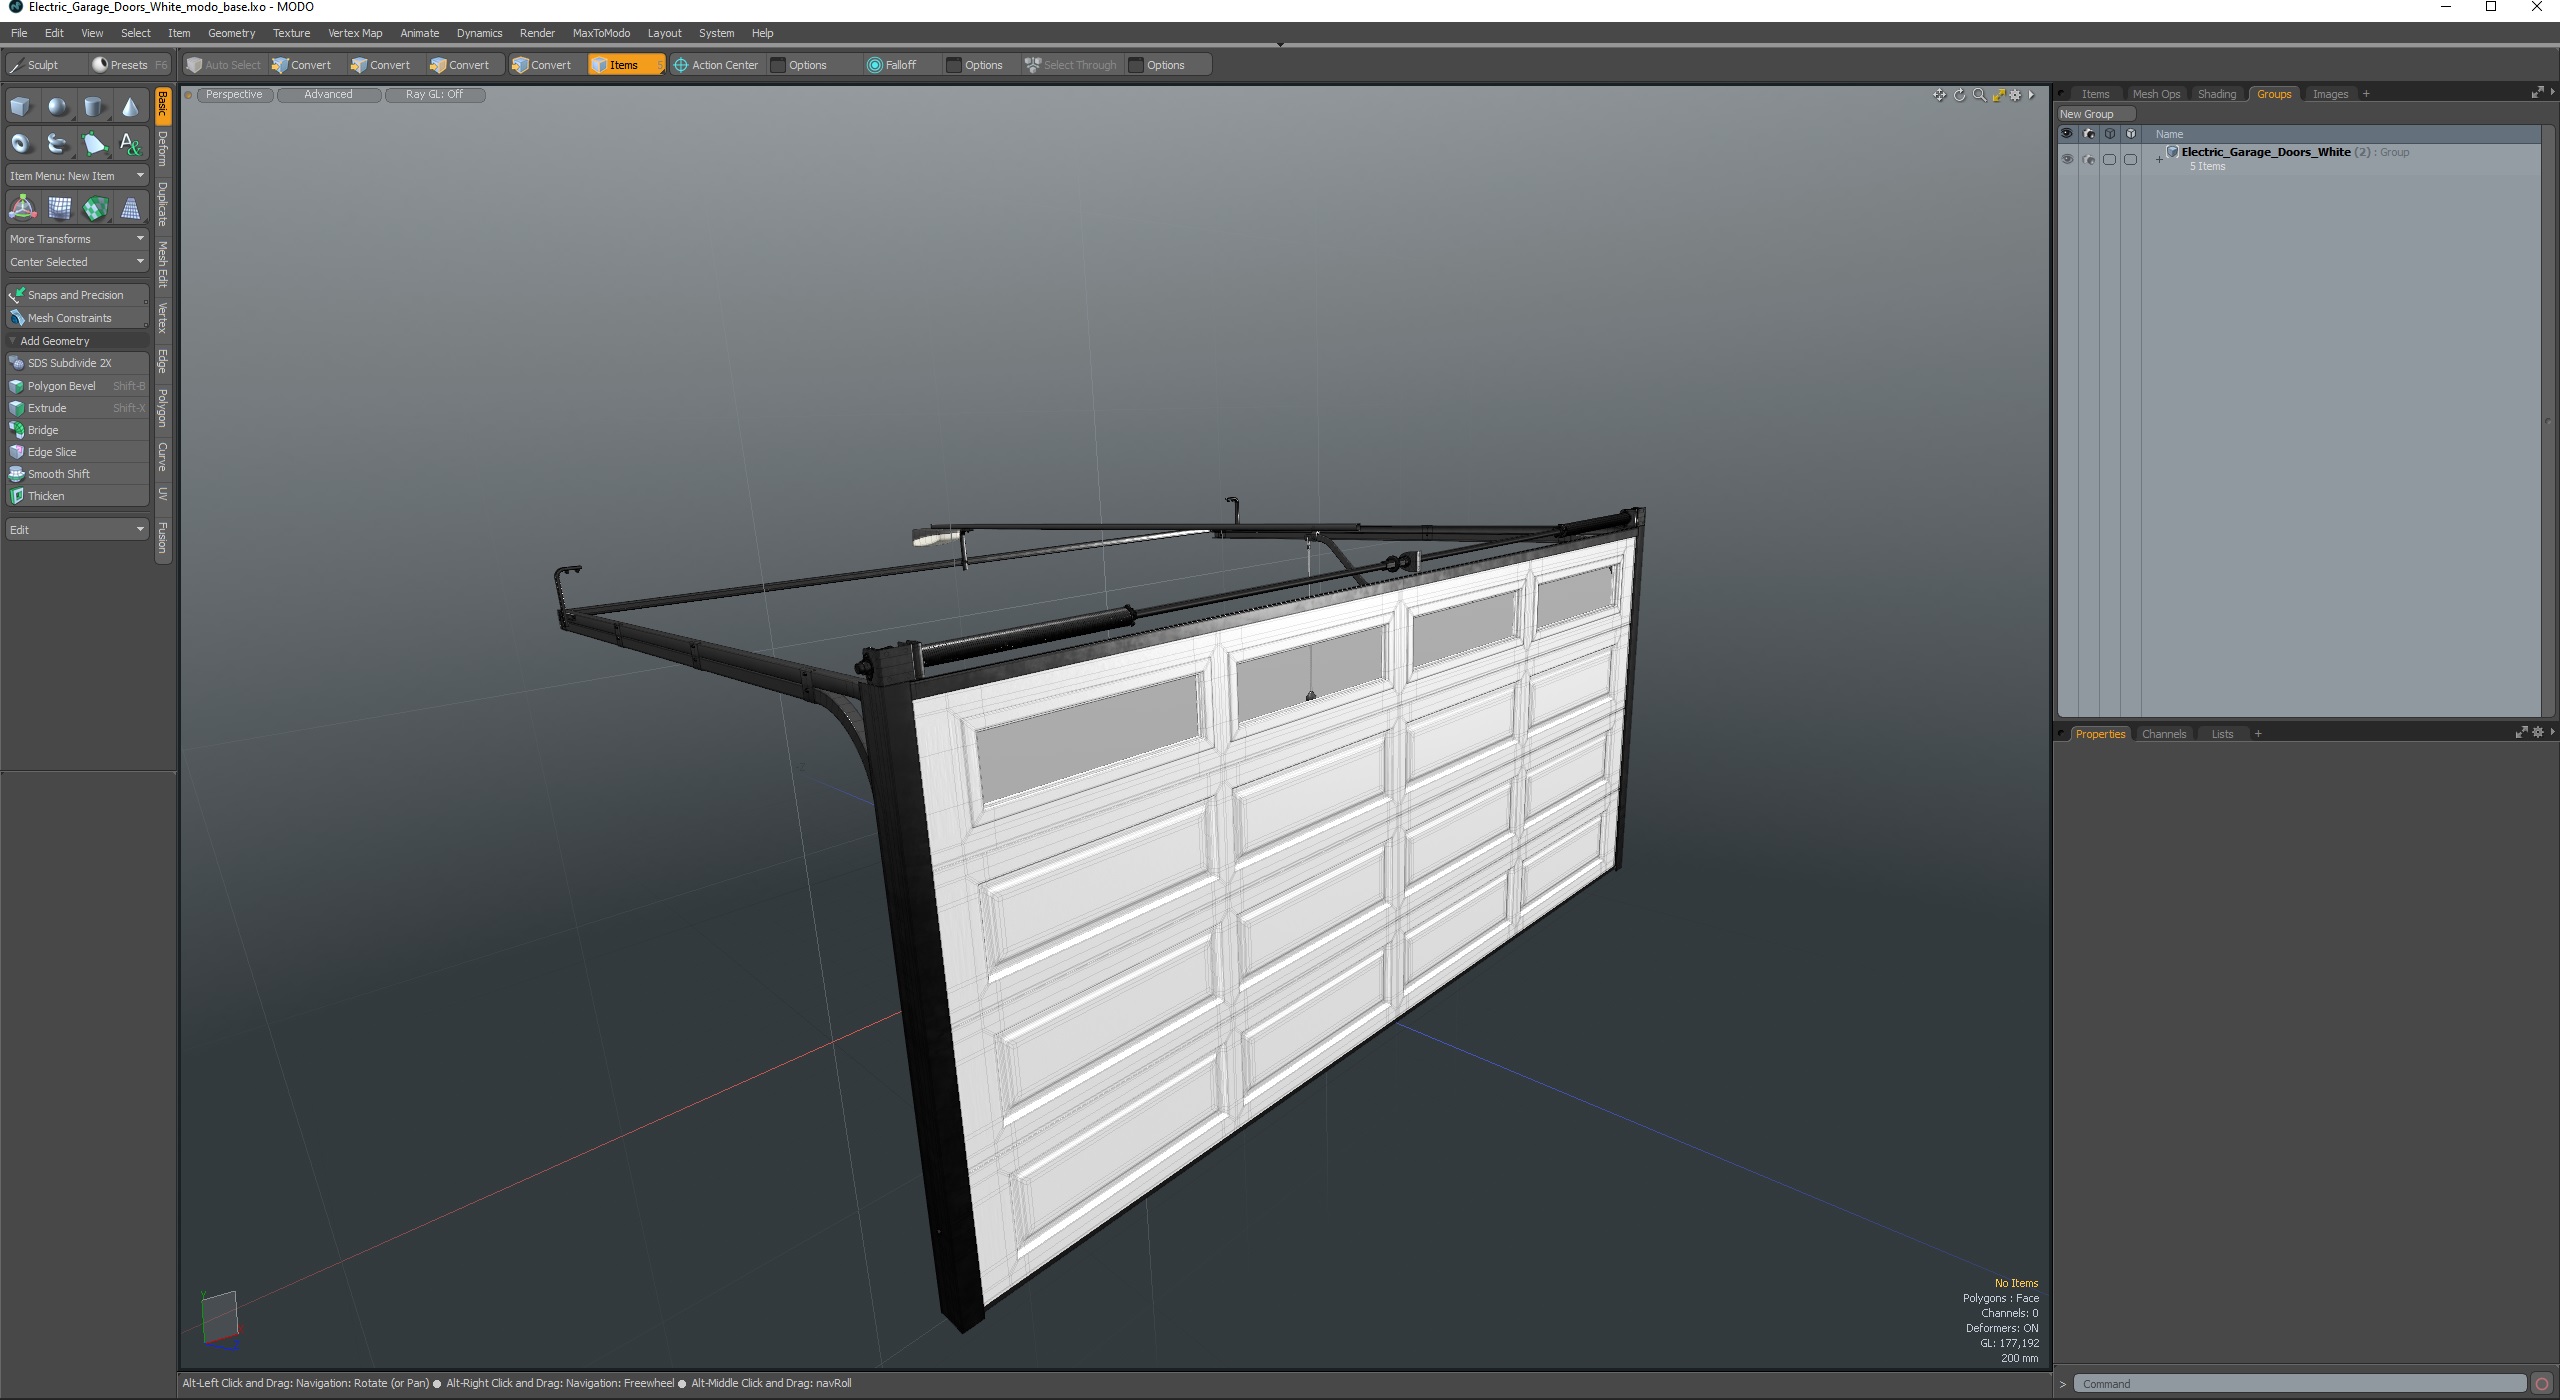This screenshot has height=1400, width=2560.
Task: Select the Deform vertical tab
Action: pos(163,149)
